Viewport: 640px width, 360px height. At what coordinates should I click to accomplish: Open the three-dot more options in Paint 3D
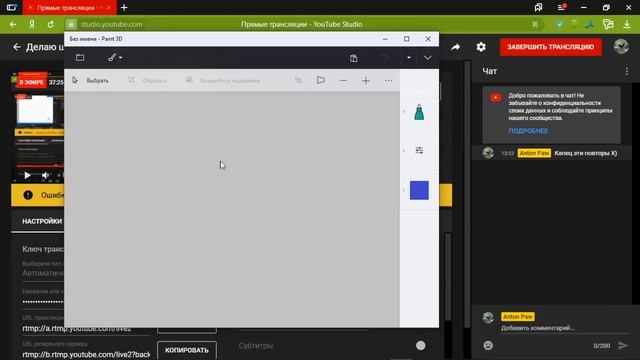click(x=388, y=81)
